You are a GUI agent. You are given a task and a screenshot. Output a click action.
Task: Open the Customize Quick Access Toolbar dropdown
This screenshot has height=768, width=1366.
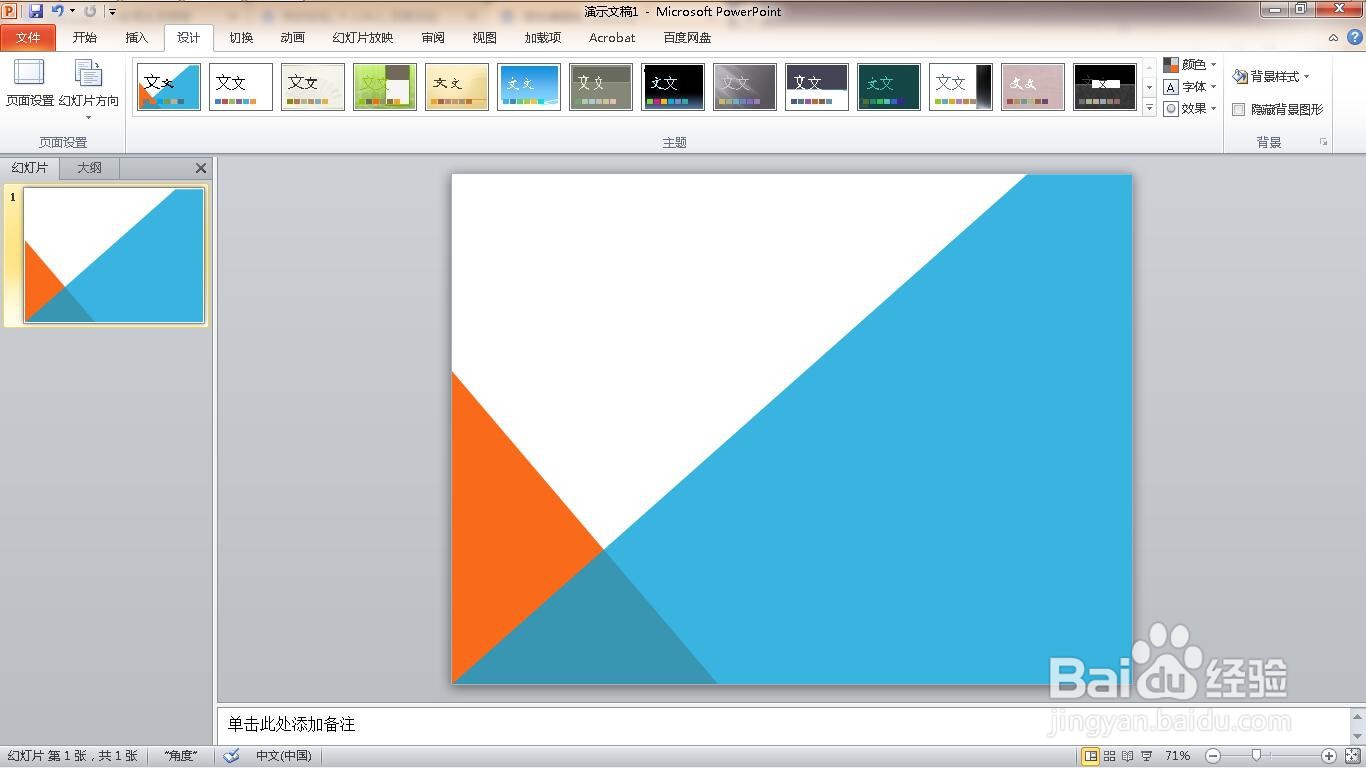pyautogui.click(x=112, y=12)
